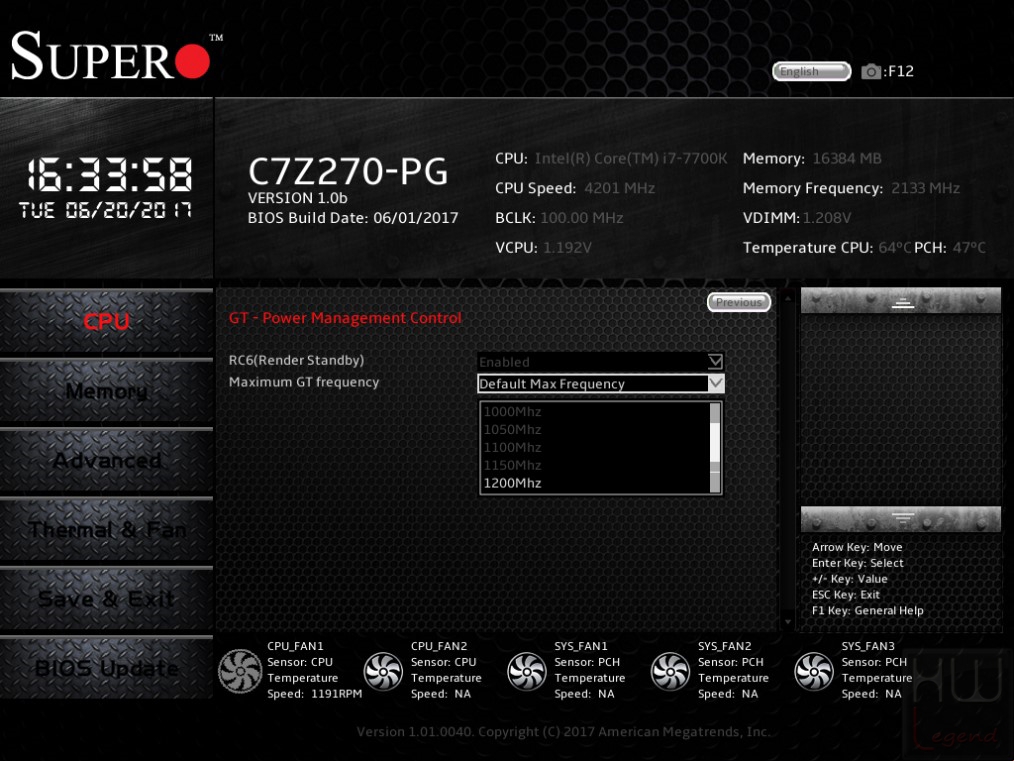This screenshot has height=761, width=1014.
Task: Open the Maximum GT frequency combo box
Action: [x=600, y=383]
